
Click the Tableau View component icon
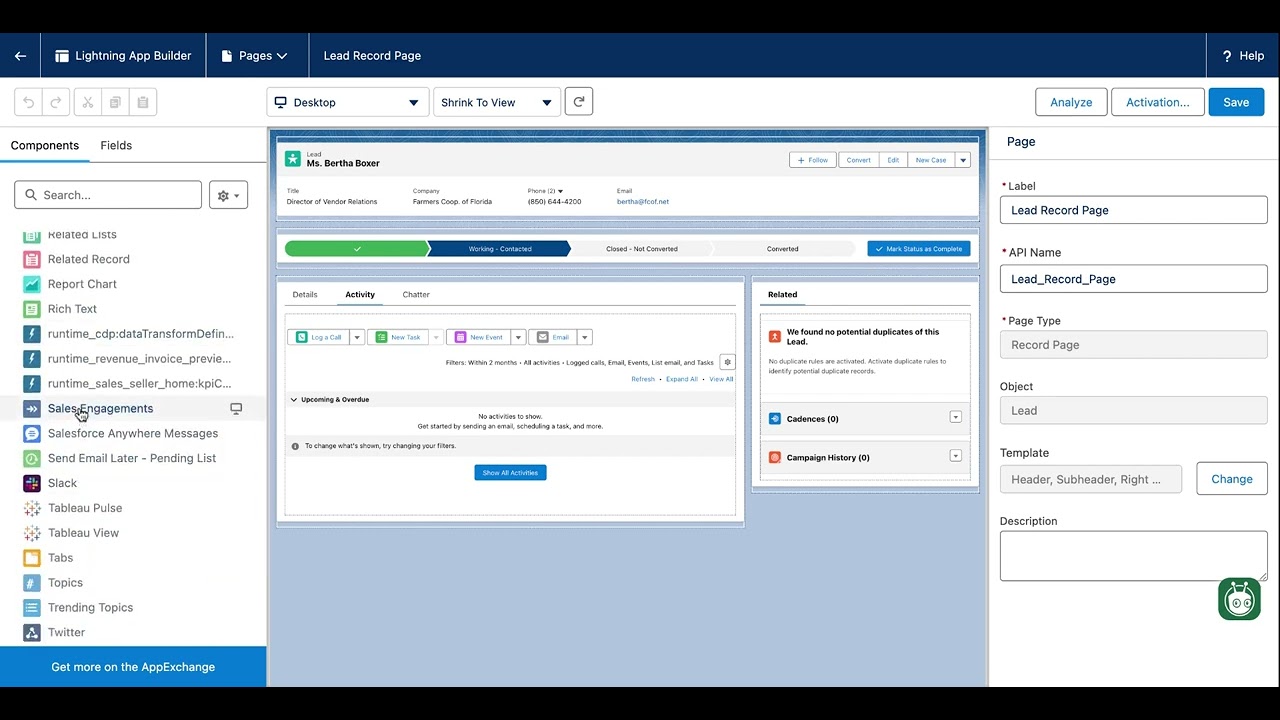(x=32, y=533)
